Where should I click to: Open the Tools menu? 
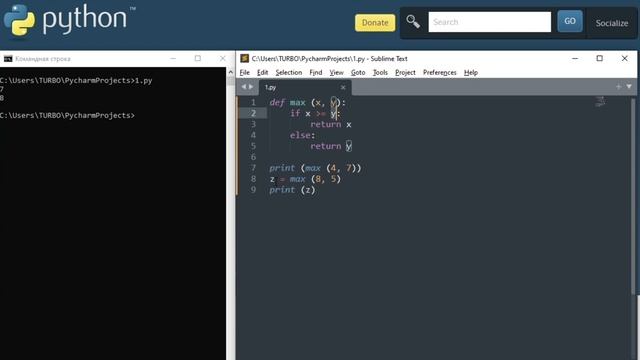tap(380, 72)
